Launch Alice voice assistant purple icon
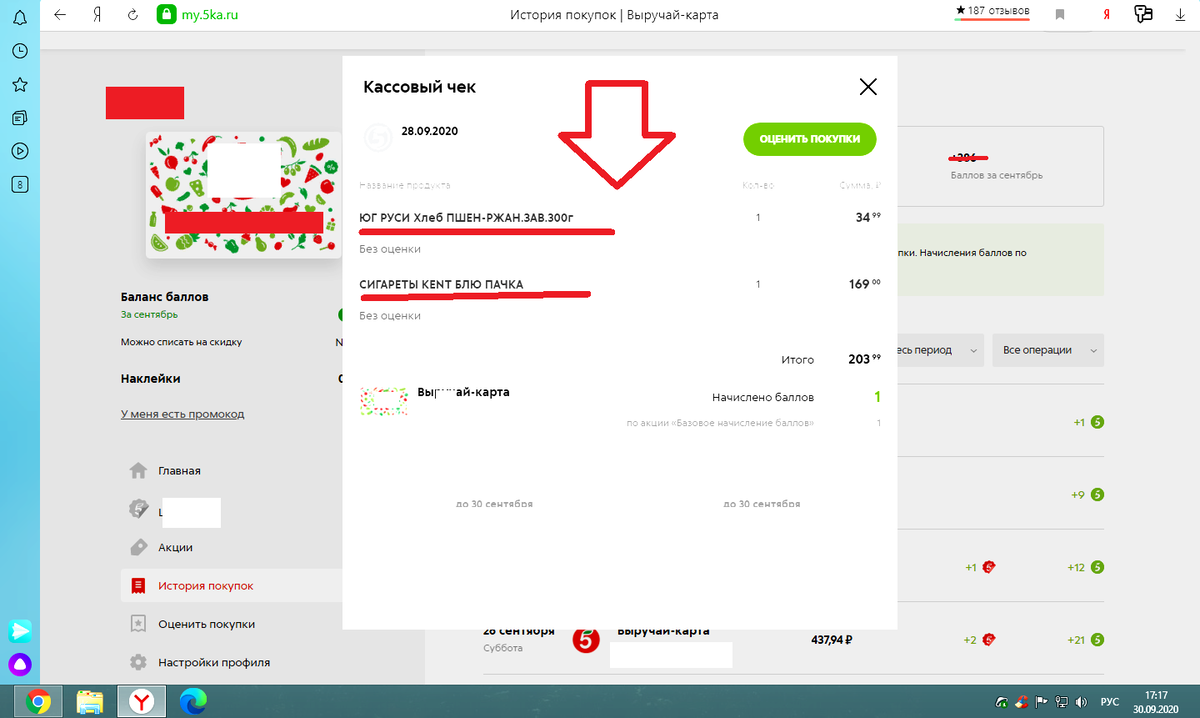1200x718 pixels. pyautogui.click(x=20, y=664)
